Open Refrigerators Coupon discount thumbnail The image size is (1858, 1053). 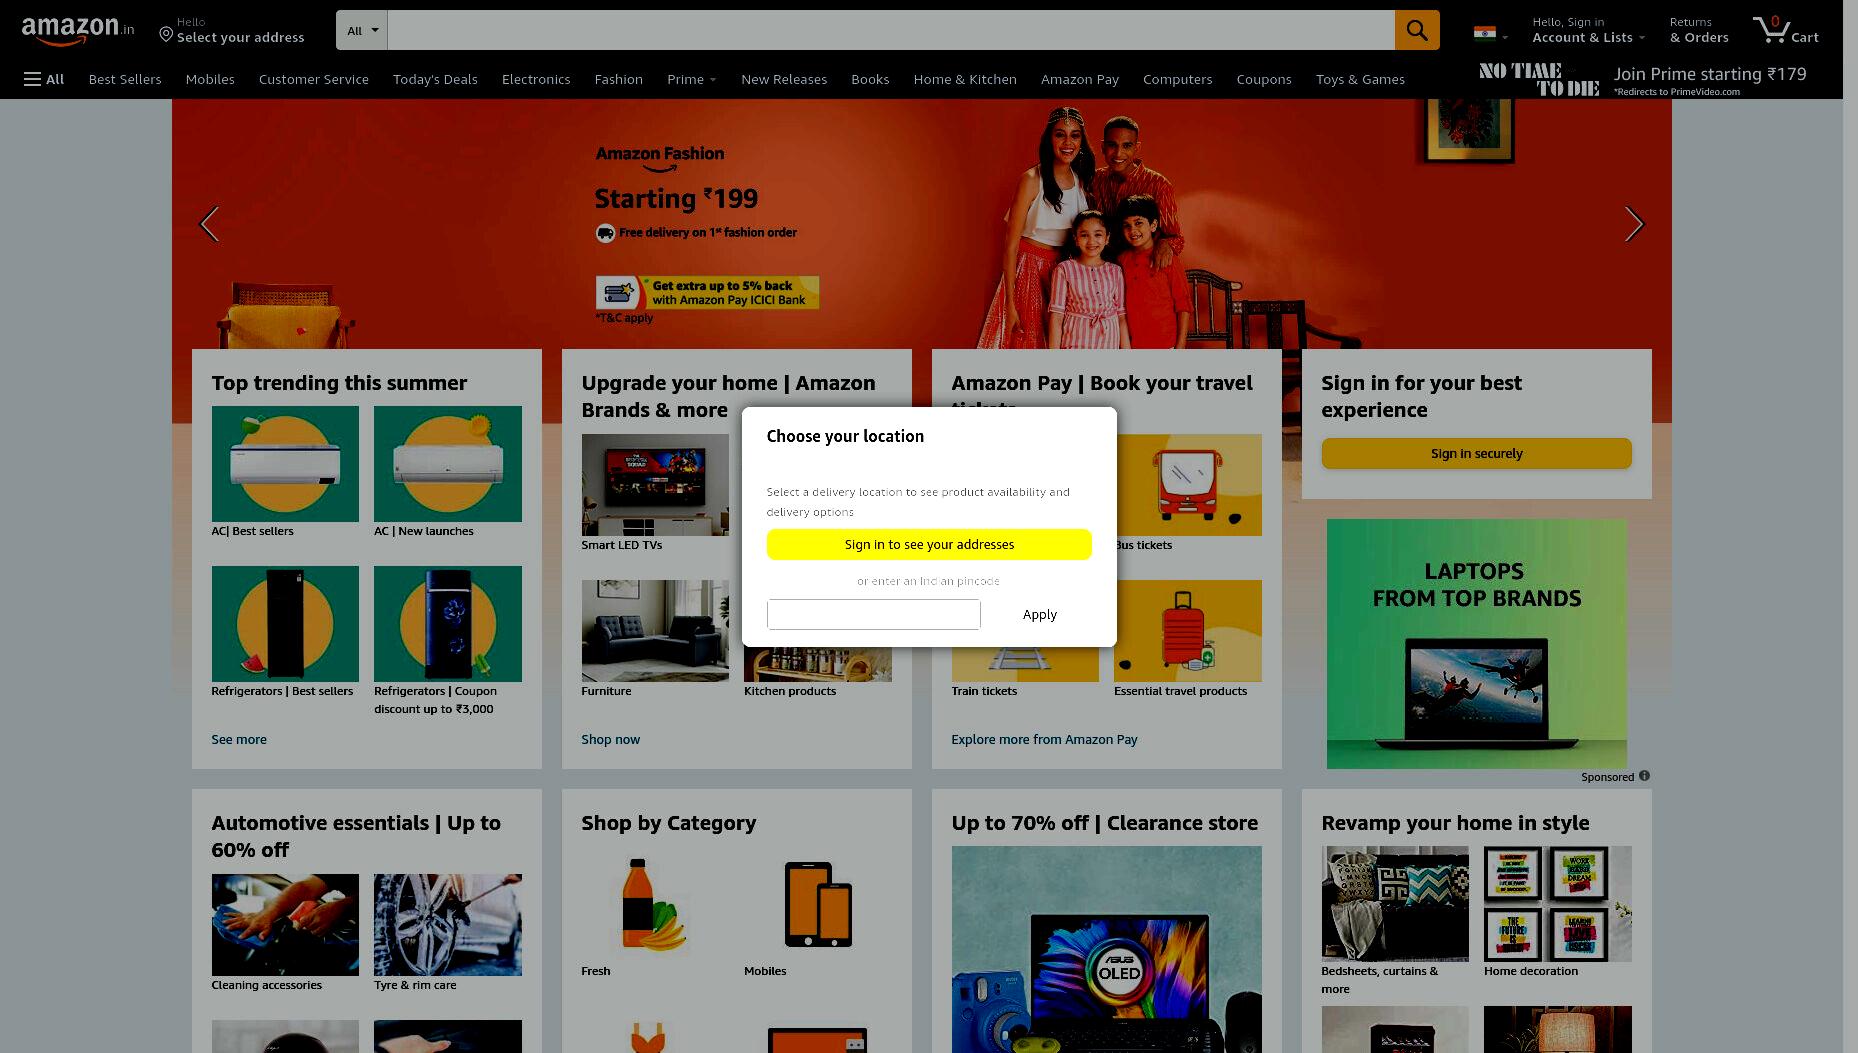tap(448, 624)
